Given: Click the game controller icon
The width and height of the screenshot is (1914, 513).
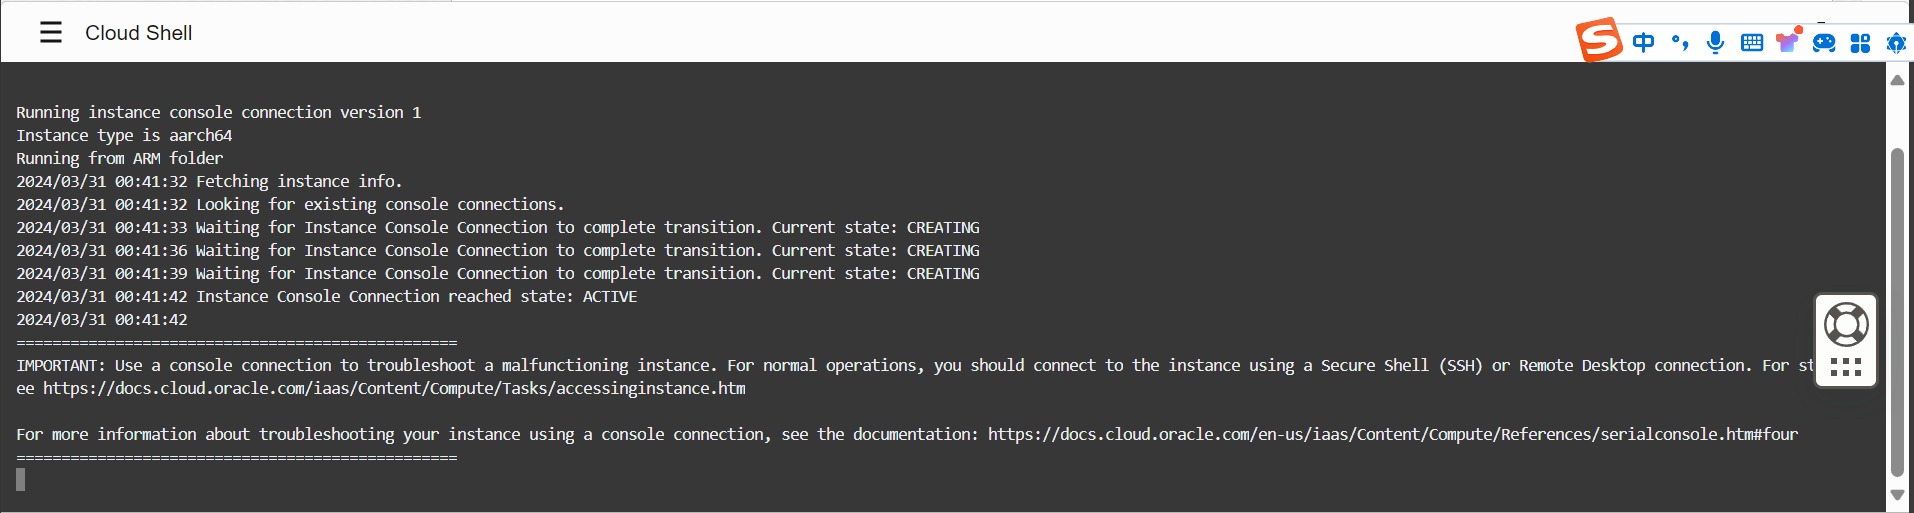Looking at the screenshot, I should tap(1824, 42).
